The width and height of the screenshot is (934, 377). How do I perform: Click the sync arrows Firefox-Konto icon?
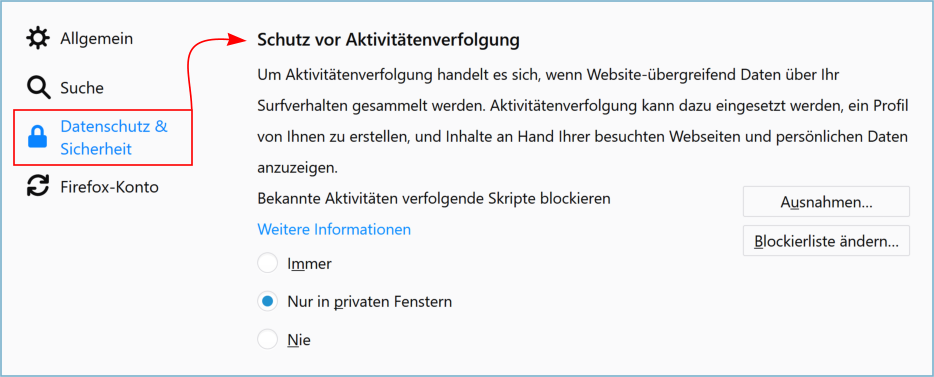39,187
